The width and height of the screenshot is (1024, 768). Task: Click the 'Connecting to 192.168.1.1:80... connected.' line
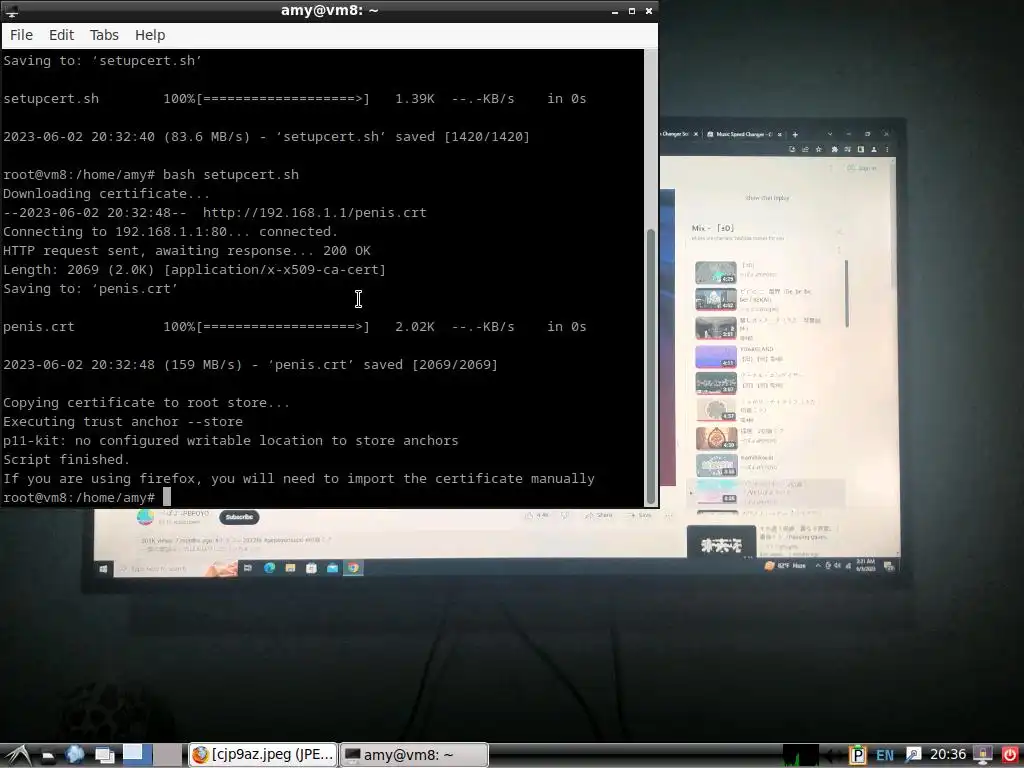point(170,232)
